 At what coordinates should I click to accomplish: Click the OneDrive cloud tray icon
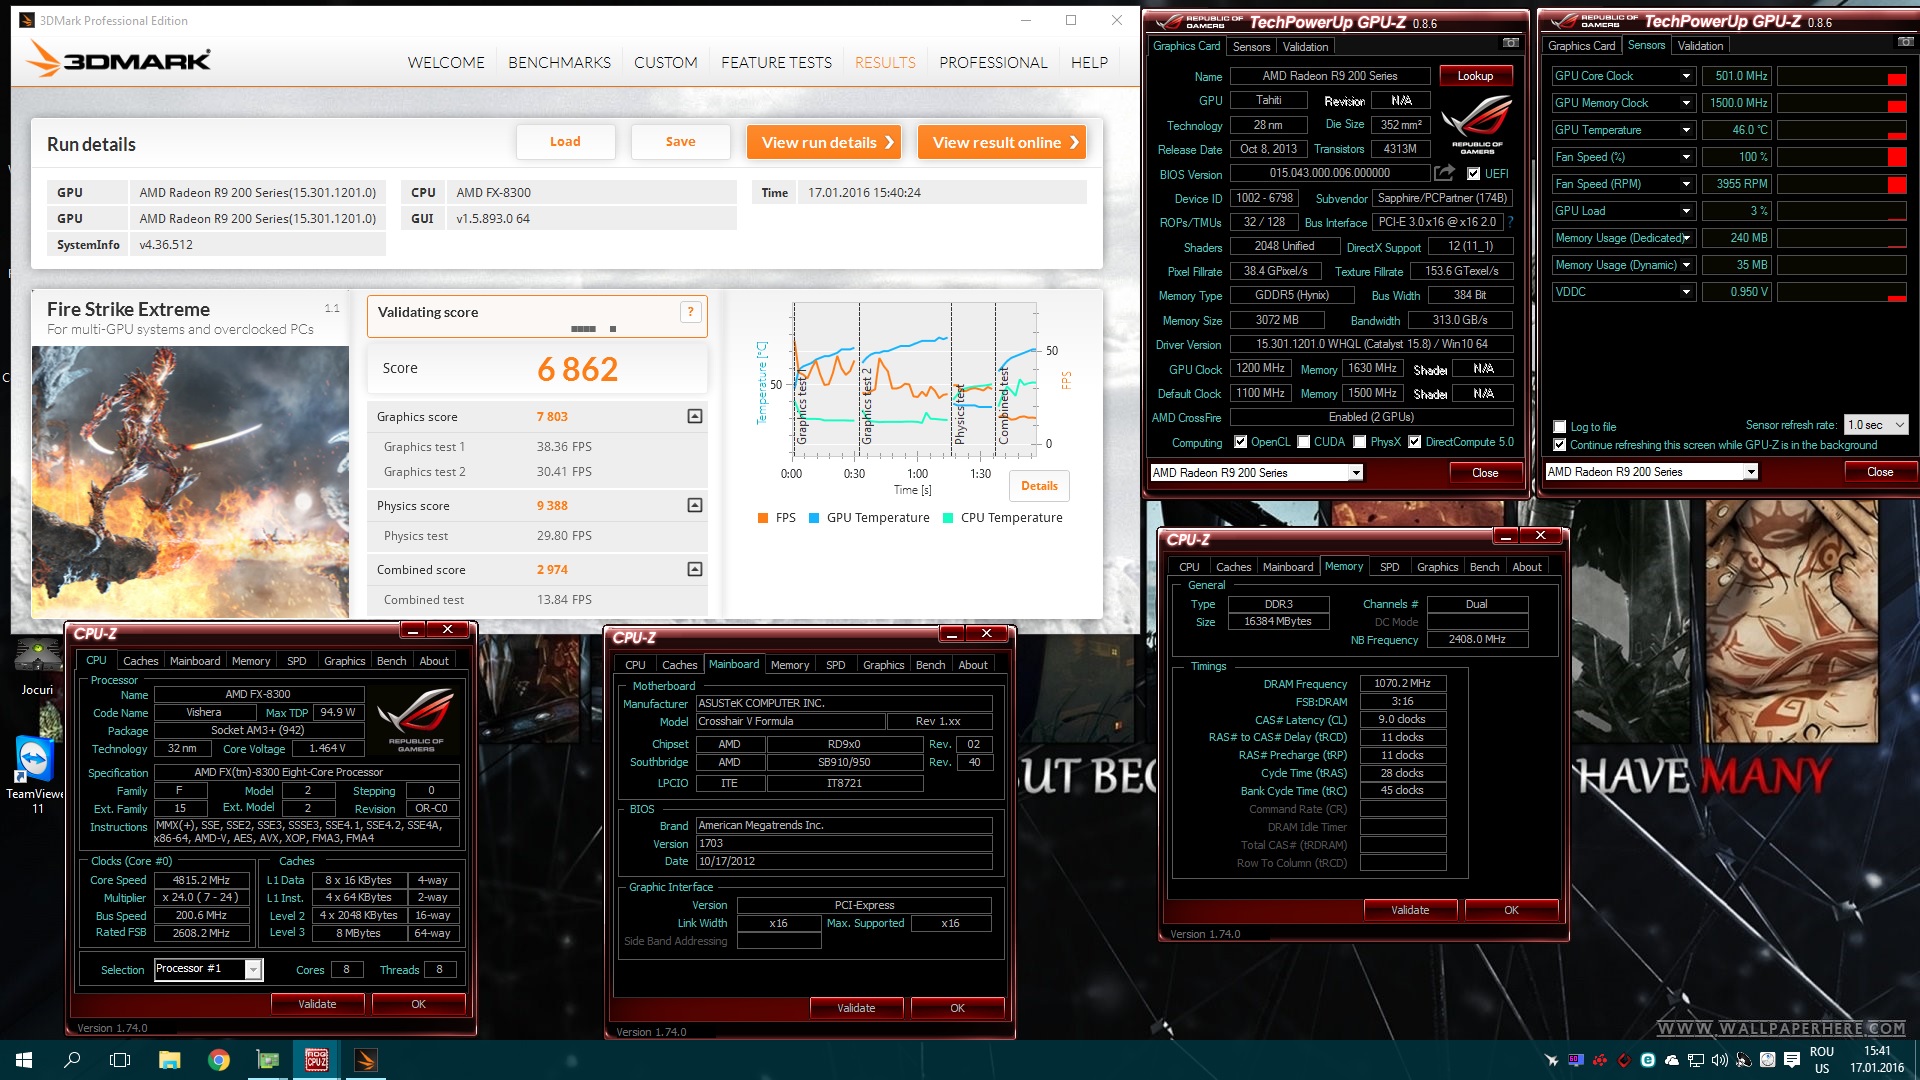pyautogui.click(x=1671, y=1060)
